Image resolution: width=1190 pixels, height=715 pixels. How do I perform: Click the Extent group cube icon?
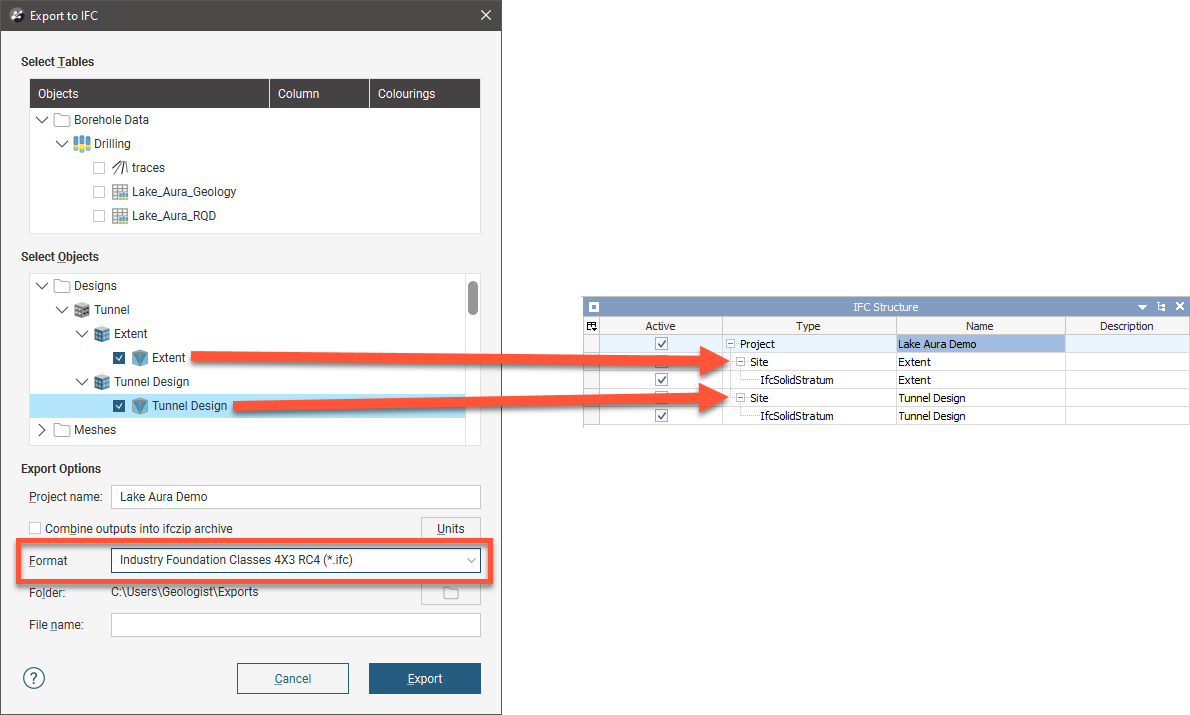pos(102,334)
